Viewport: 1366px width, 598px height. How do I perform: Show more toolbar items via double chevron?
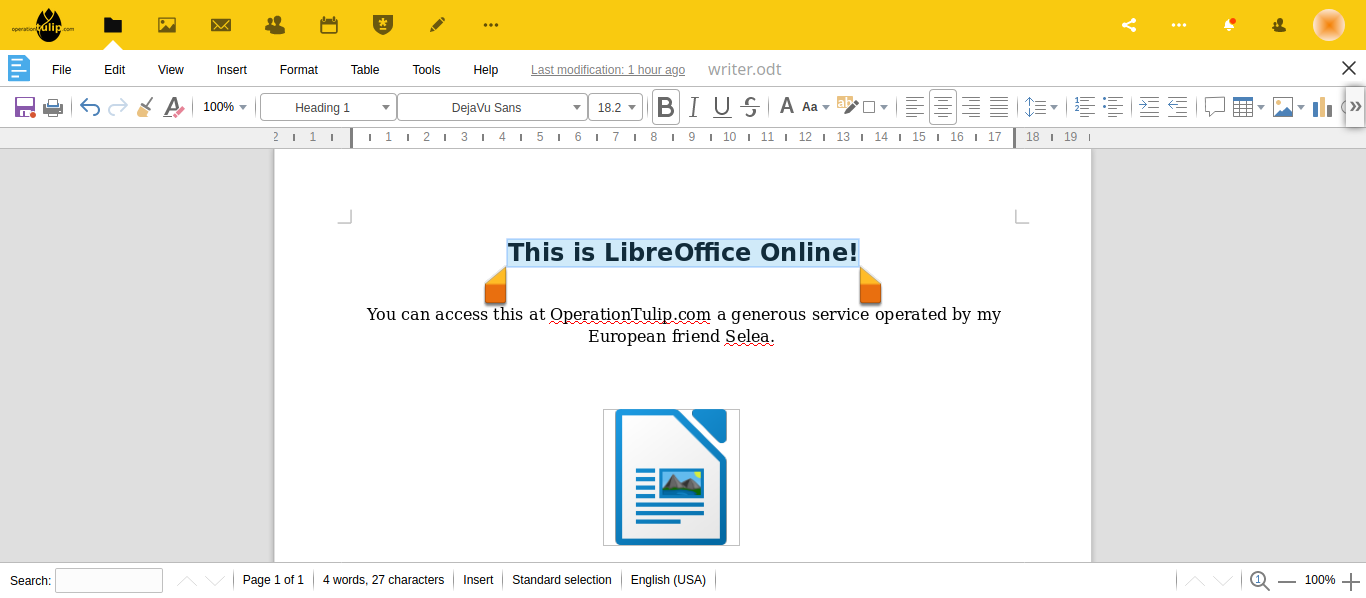click(1356, 106)
